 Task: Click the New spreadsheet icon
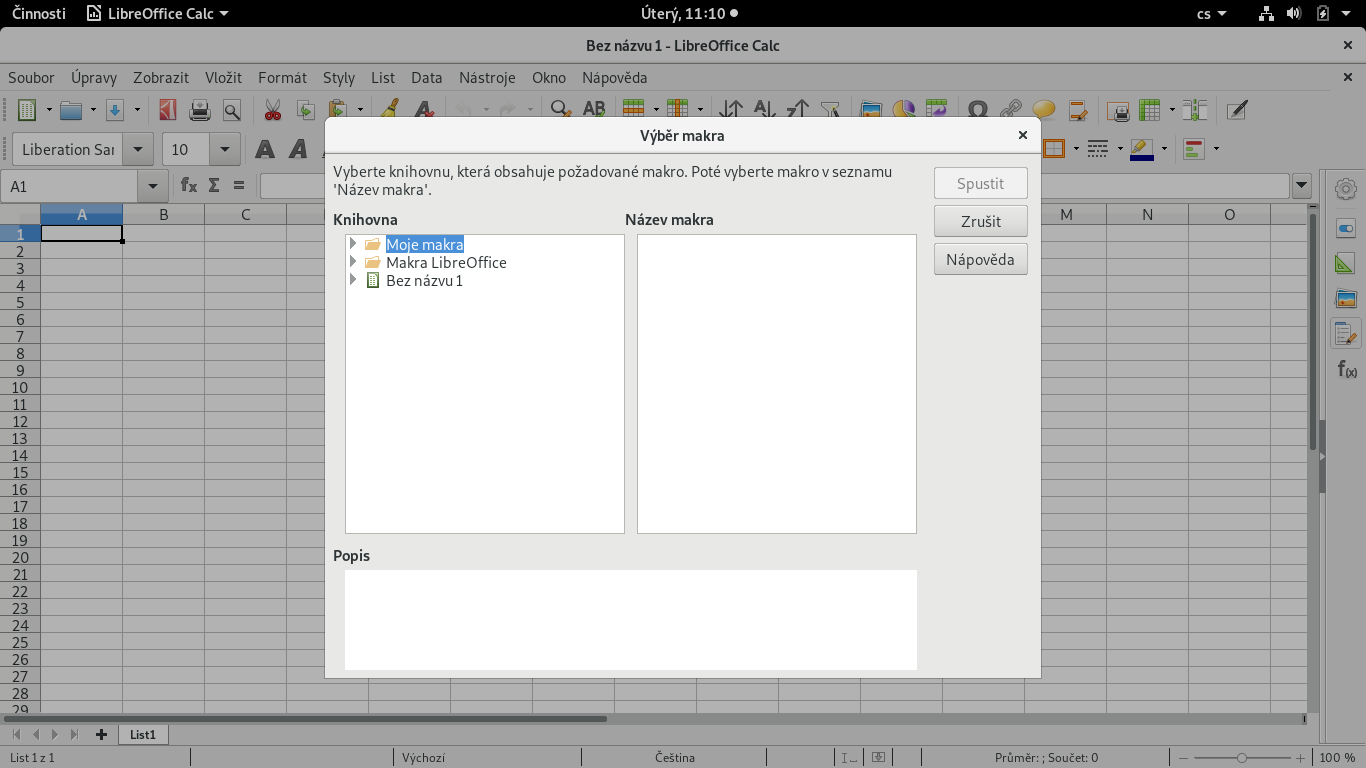(x=27, y=110)
